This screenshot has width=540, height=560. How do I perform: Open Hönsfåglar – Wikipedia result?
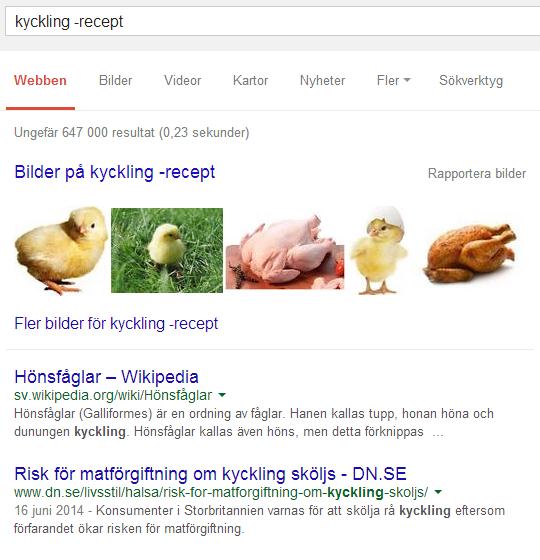pyautogui.click(x=106, y=377)
